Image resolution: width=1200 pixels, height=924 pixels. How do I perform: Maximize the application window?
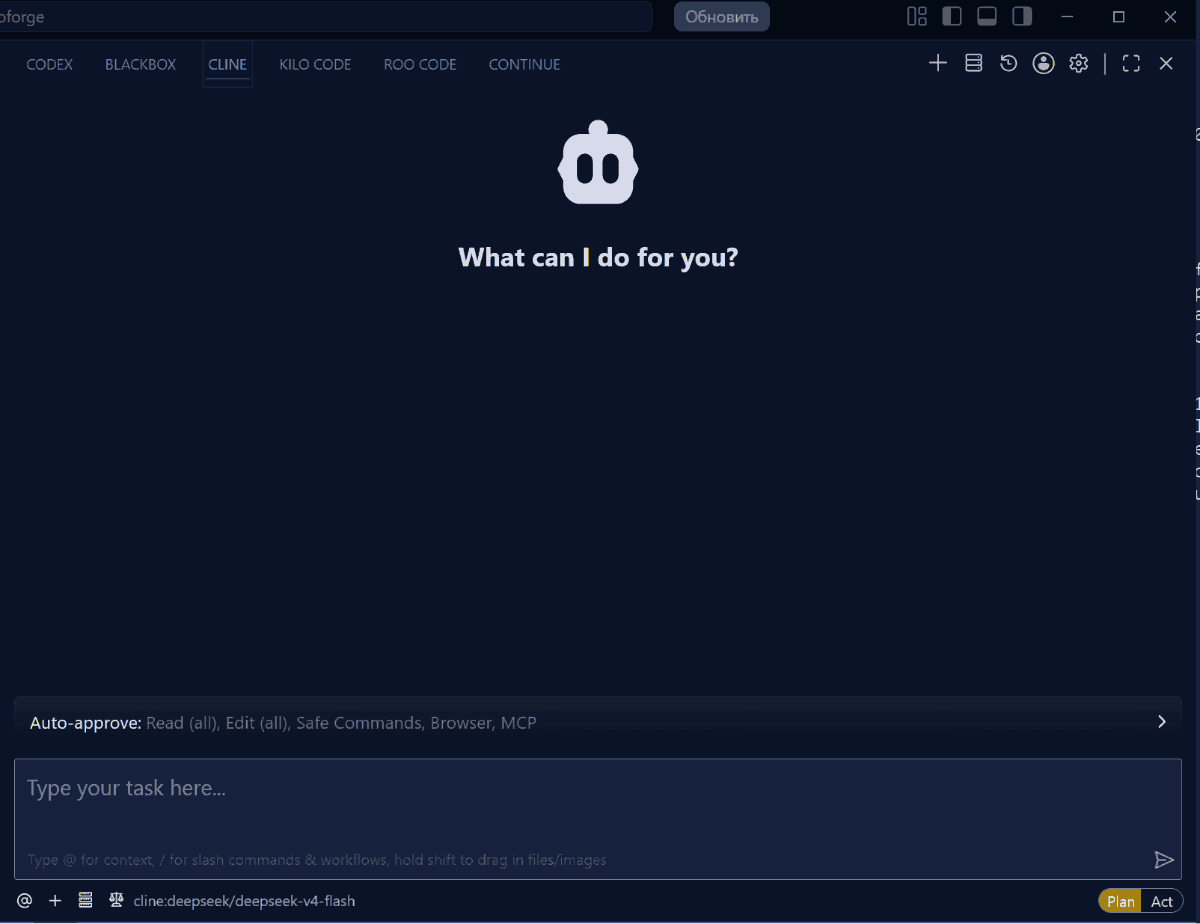(1119, 16)
